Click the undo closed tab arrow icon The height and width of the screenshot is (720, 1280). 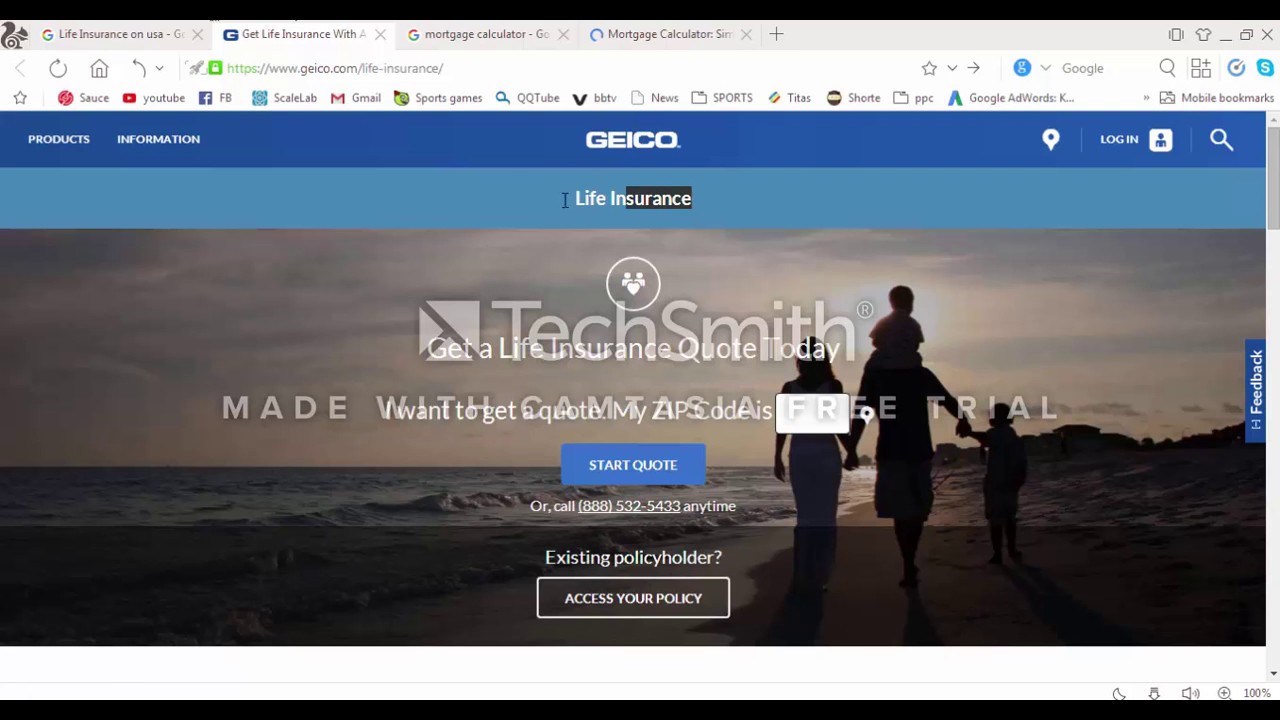(139, 68)
